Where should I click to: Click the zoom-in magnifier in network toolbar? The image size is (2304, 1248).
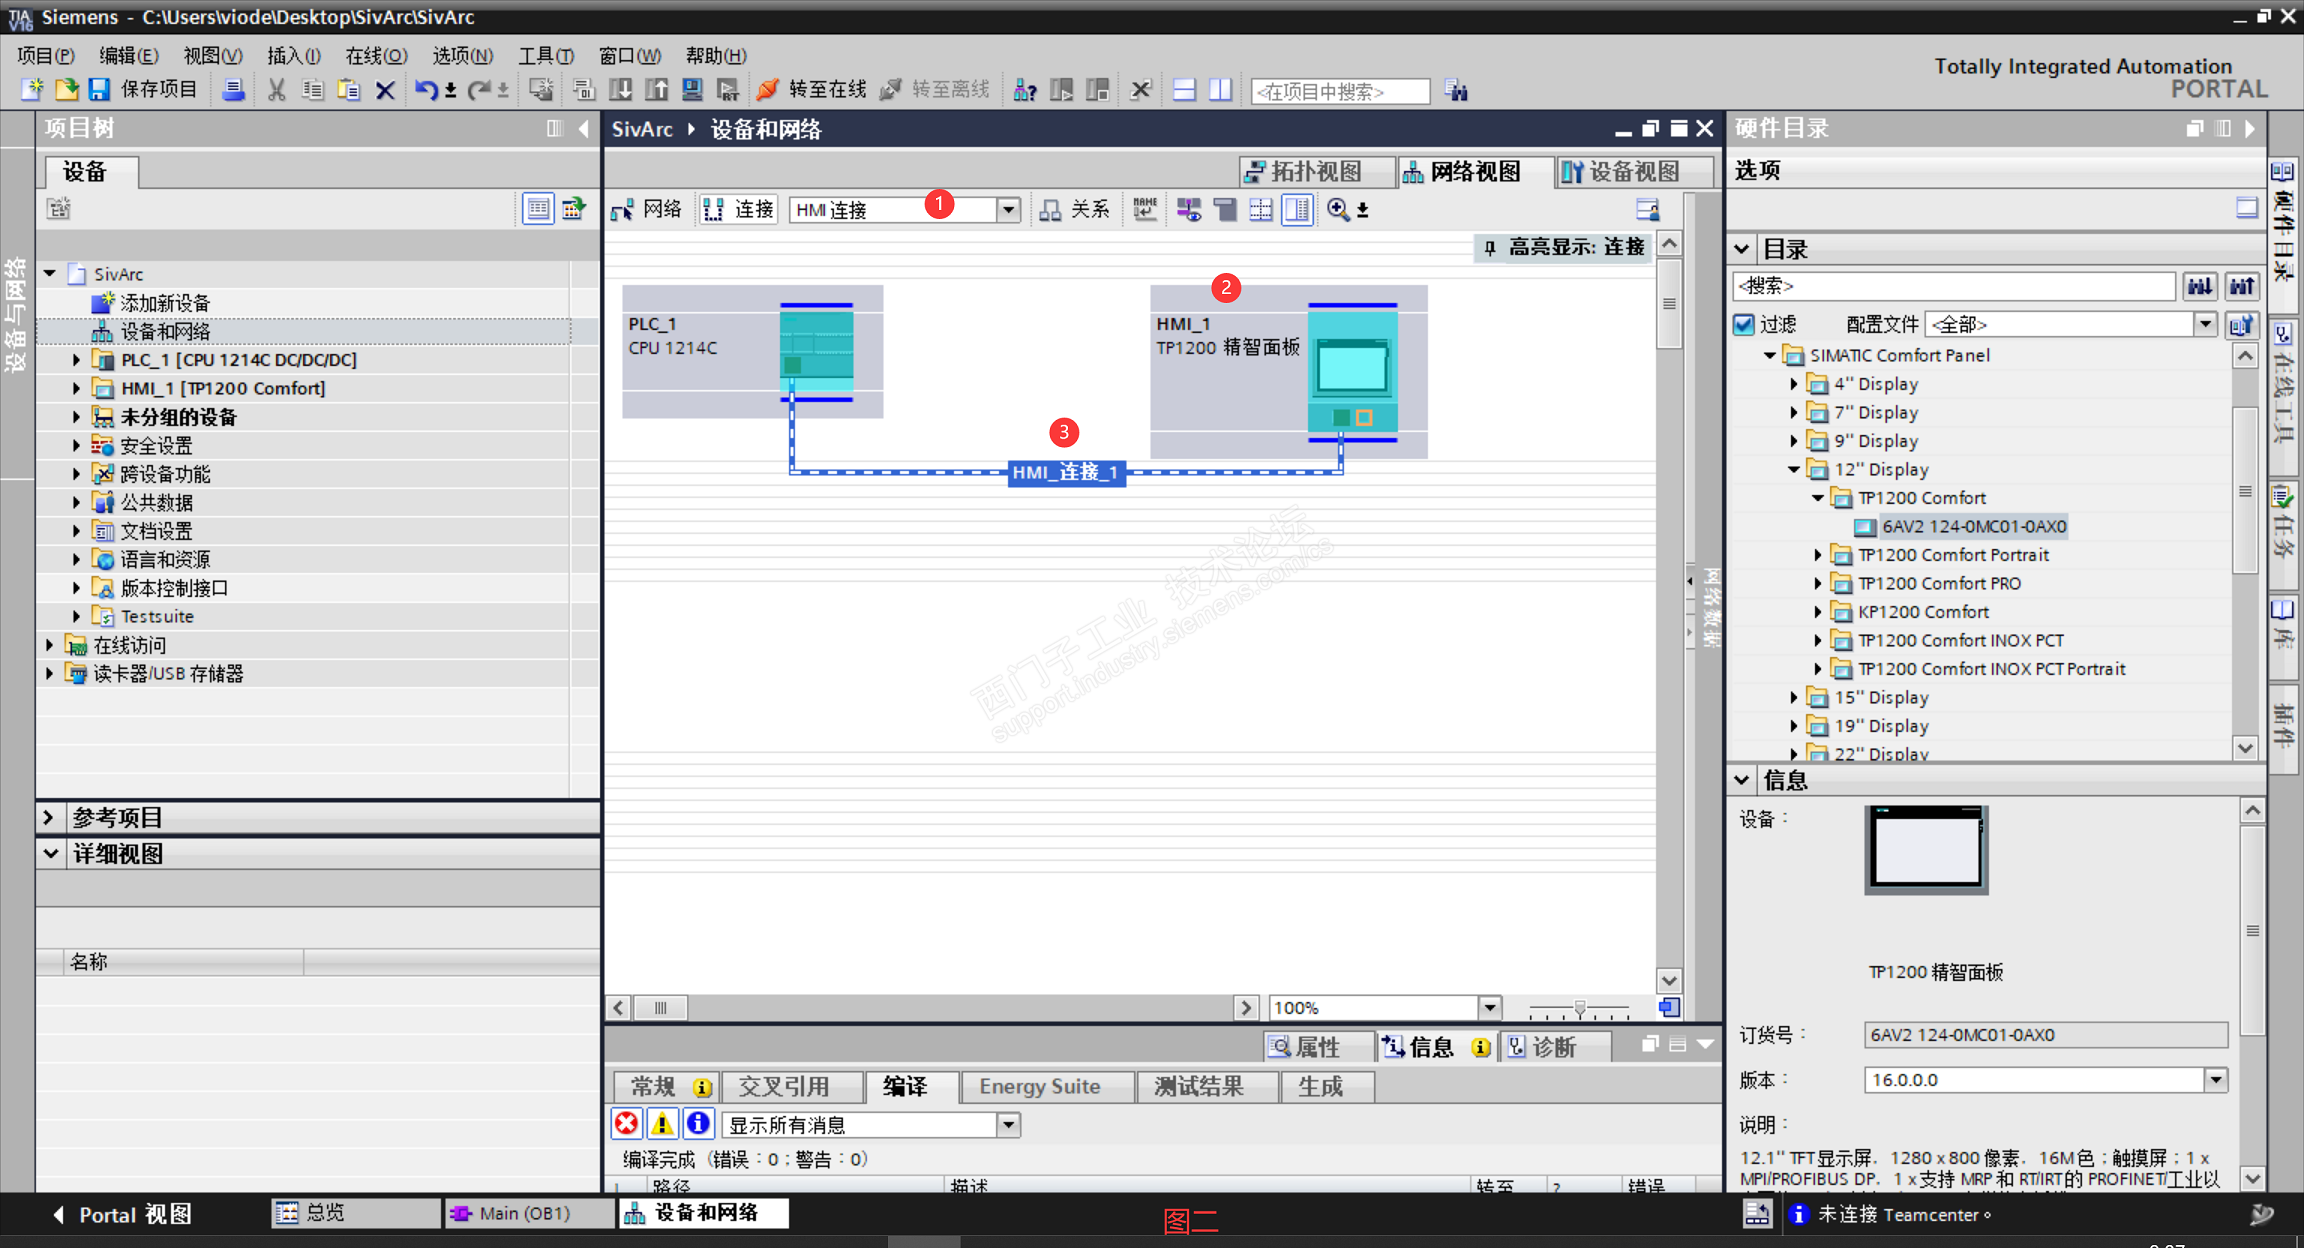tap(1337, 209)
